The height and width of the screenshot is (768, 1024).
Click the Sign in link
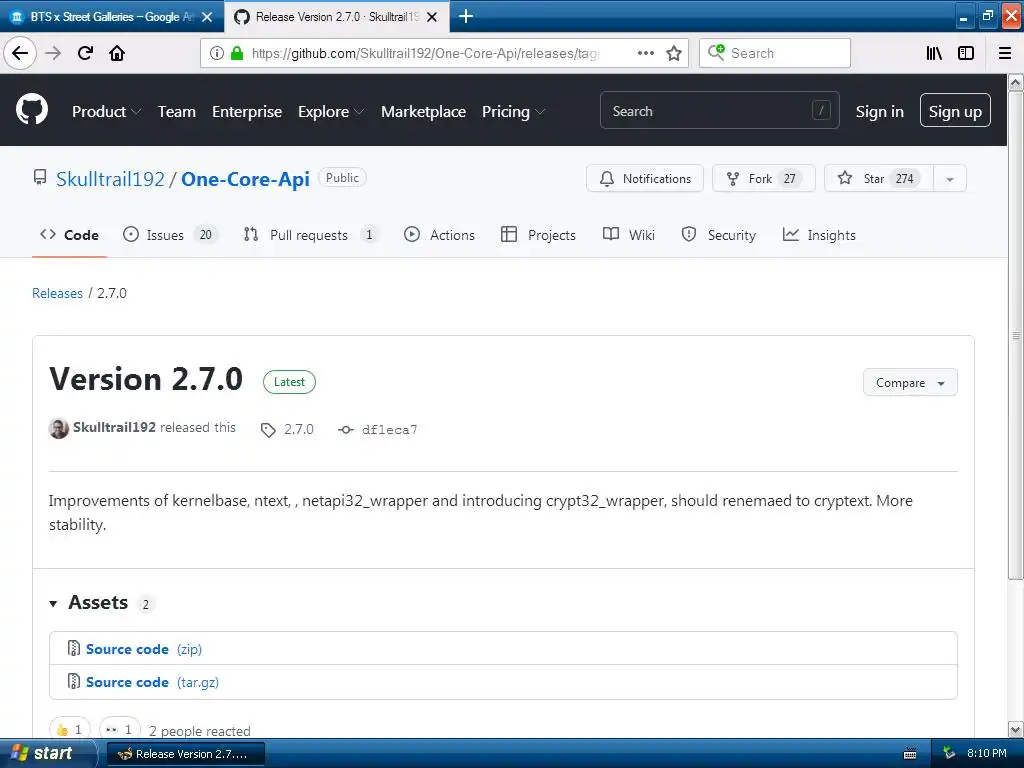[880, 112]
